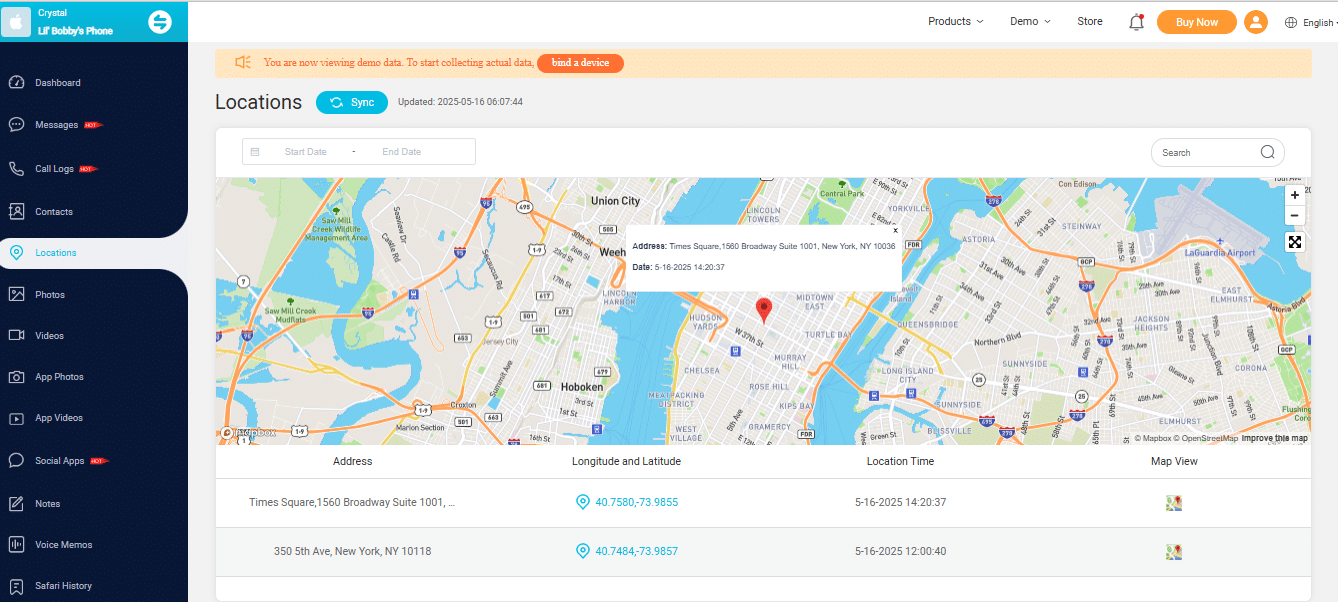Open the English language selector
This screenshot has height=602, width=1338.
point(1310,23)
